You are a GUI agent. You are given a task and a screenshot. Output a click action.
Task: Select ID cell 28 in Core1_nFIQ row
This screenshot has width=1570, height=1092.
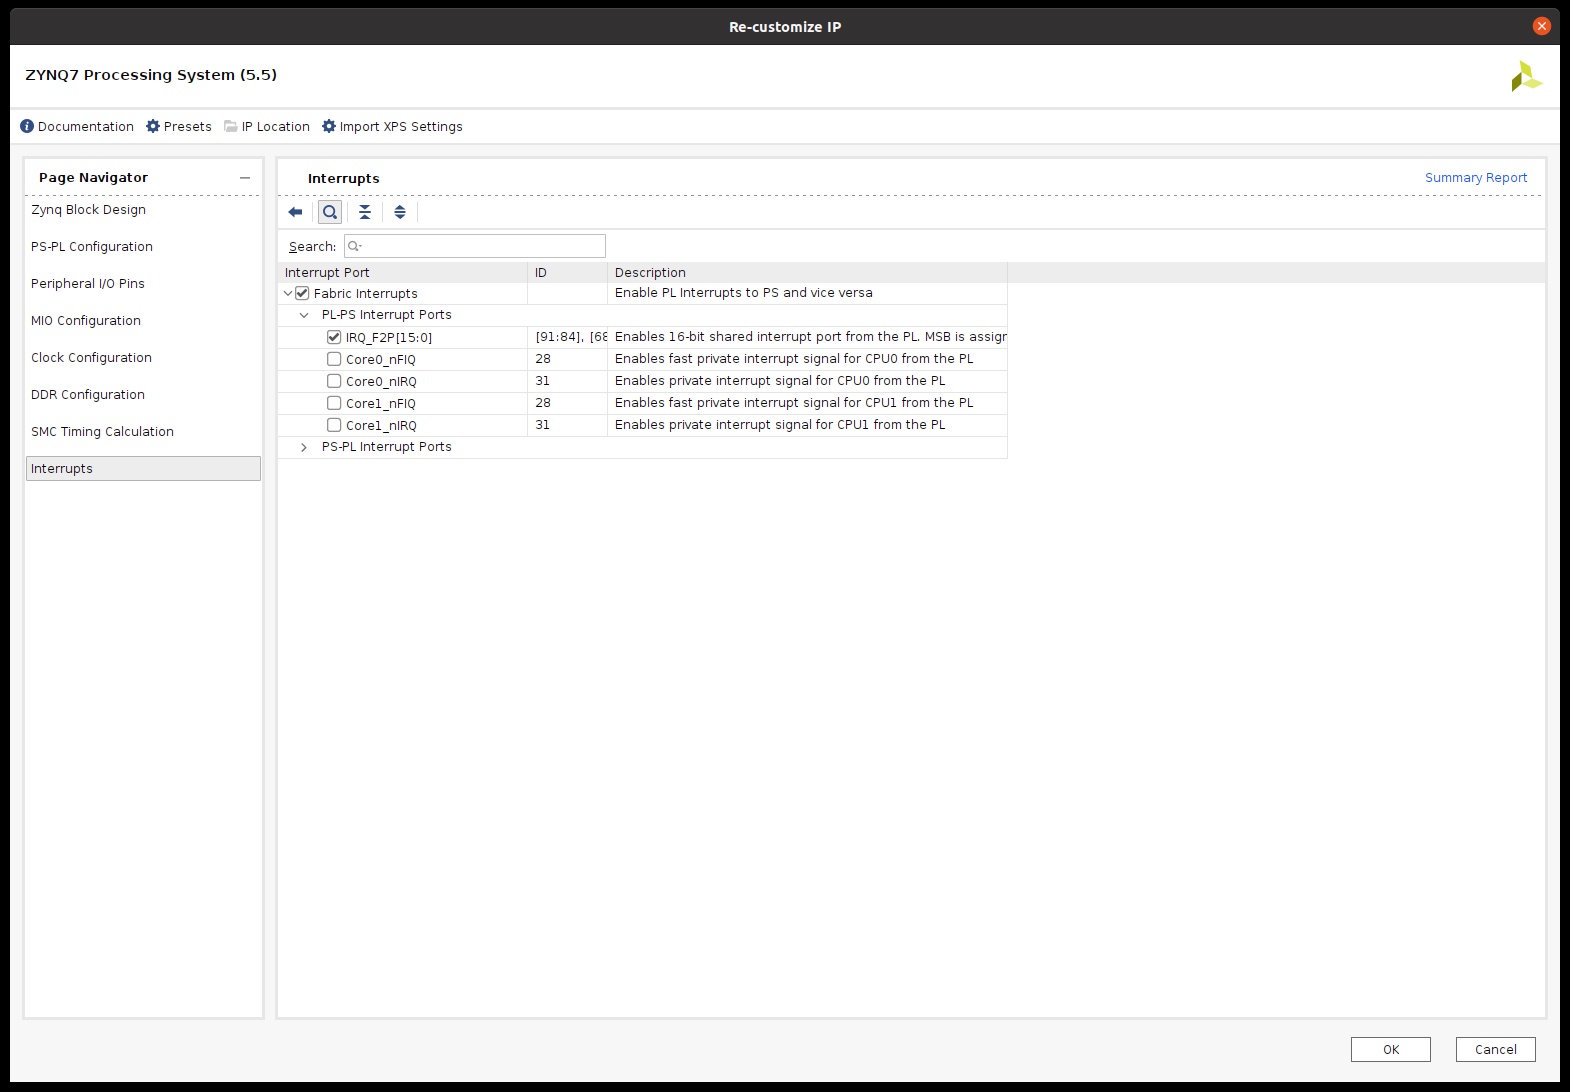coord(567,403)
